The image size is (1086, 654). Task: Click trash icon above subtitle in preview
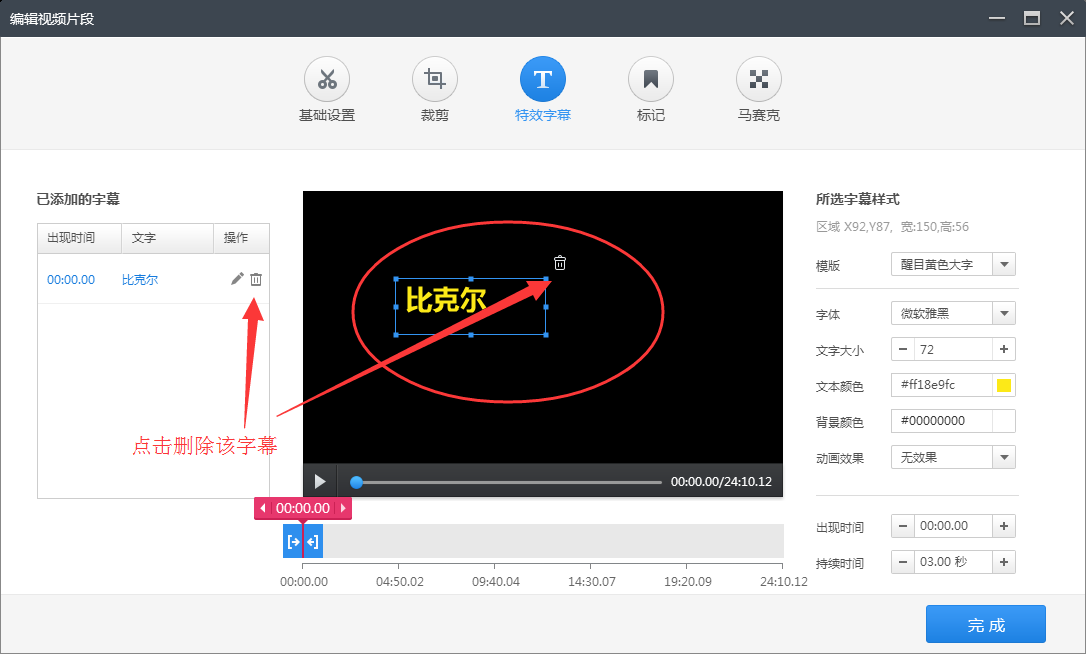[x=559, y=262]
